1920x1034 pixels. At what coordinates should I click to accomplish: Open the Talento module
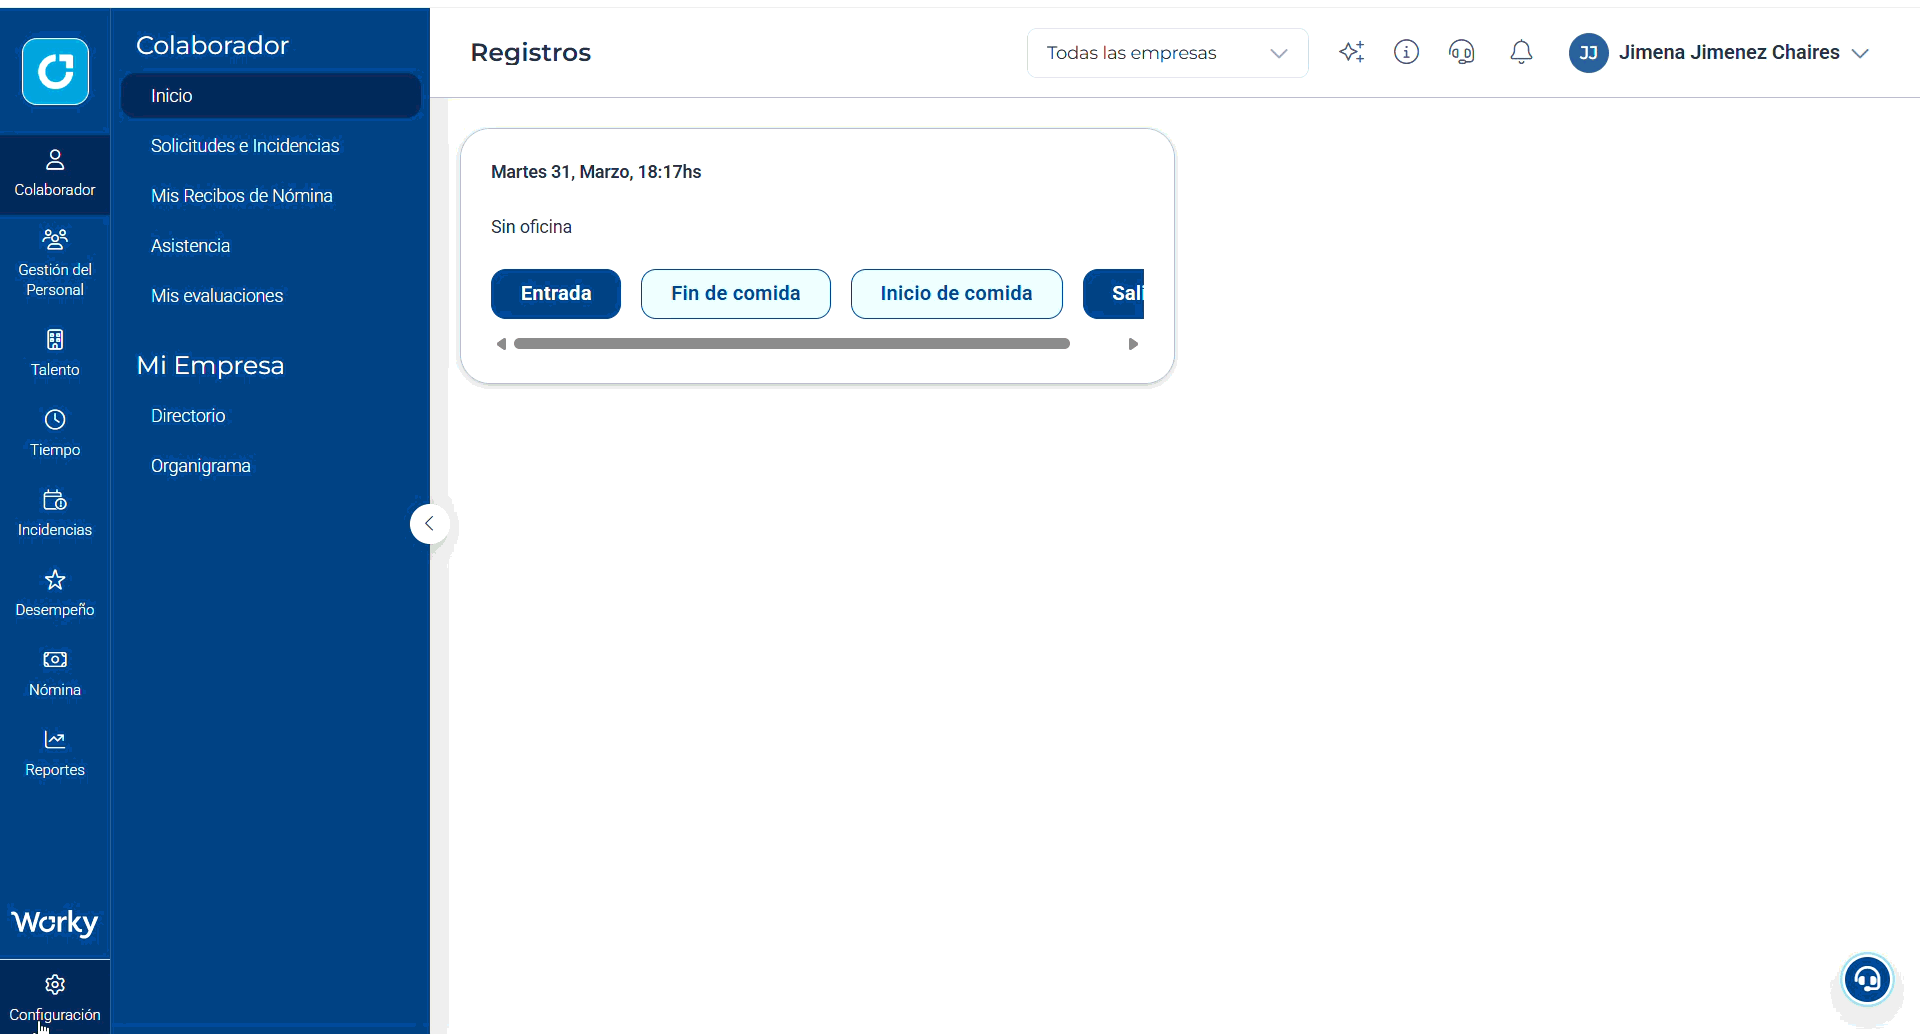coord(55,354)
